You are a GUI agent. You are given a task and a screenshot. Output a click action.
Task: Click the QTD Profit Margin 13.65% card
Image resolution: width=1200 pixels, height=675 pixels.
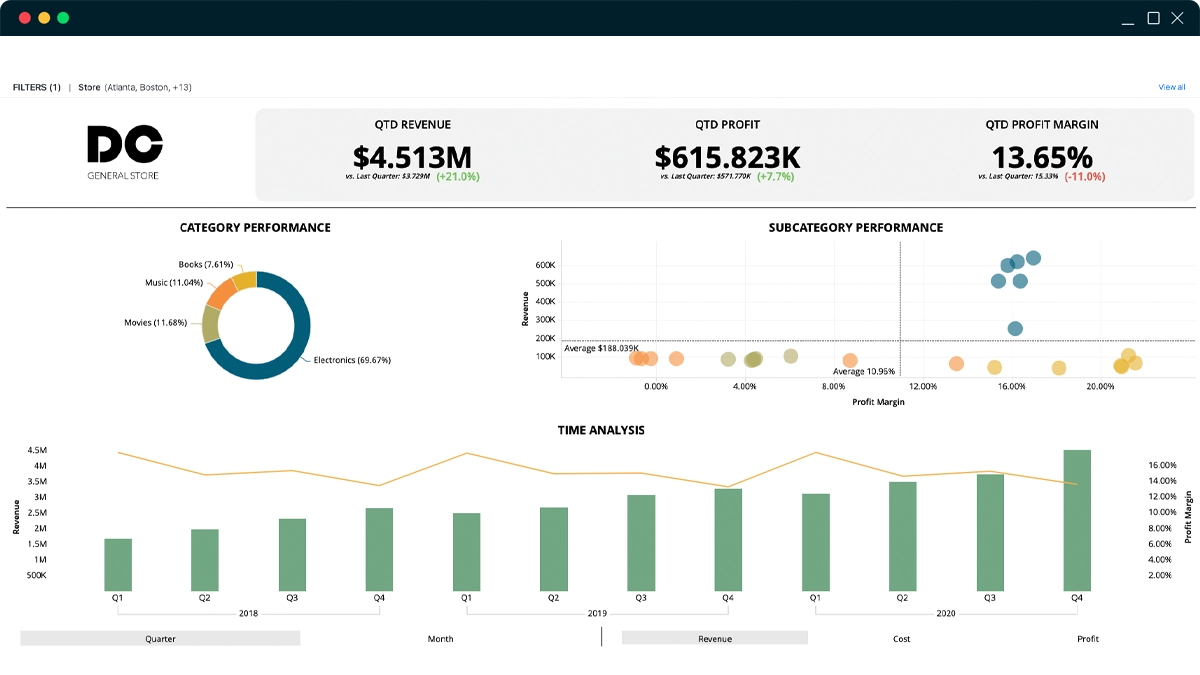pyautogui.click(x=1041, y=156)
